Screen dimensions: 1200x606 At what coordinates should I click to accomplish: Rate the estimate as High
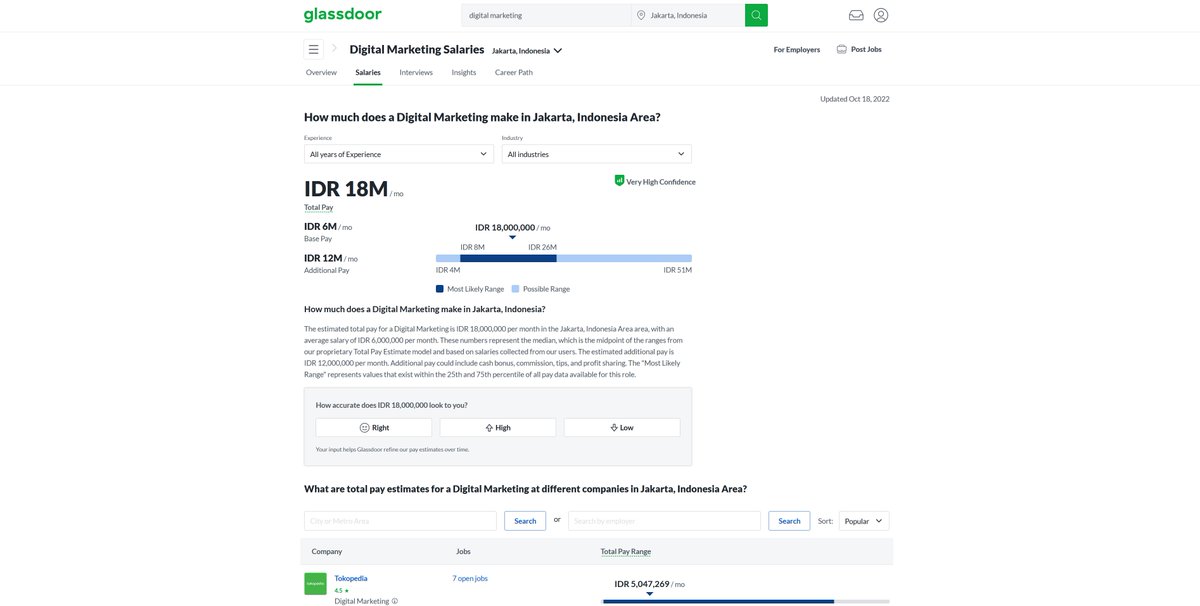(498, 427)
